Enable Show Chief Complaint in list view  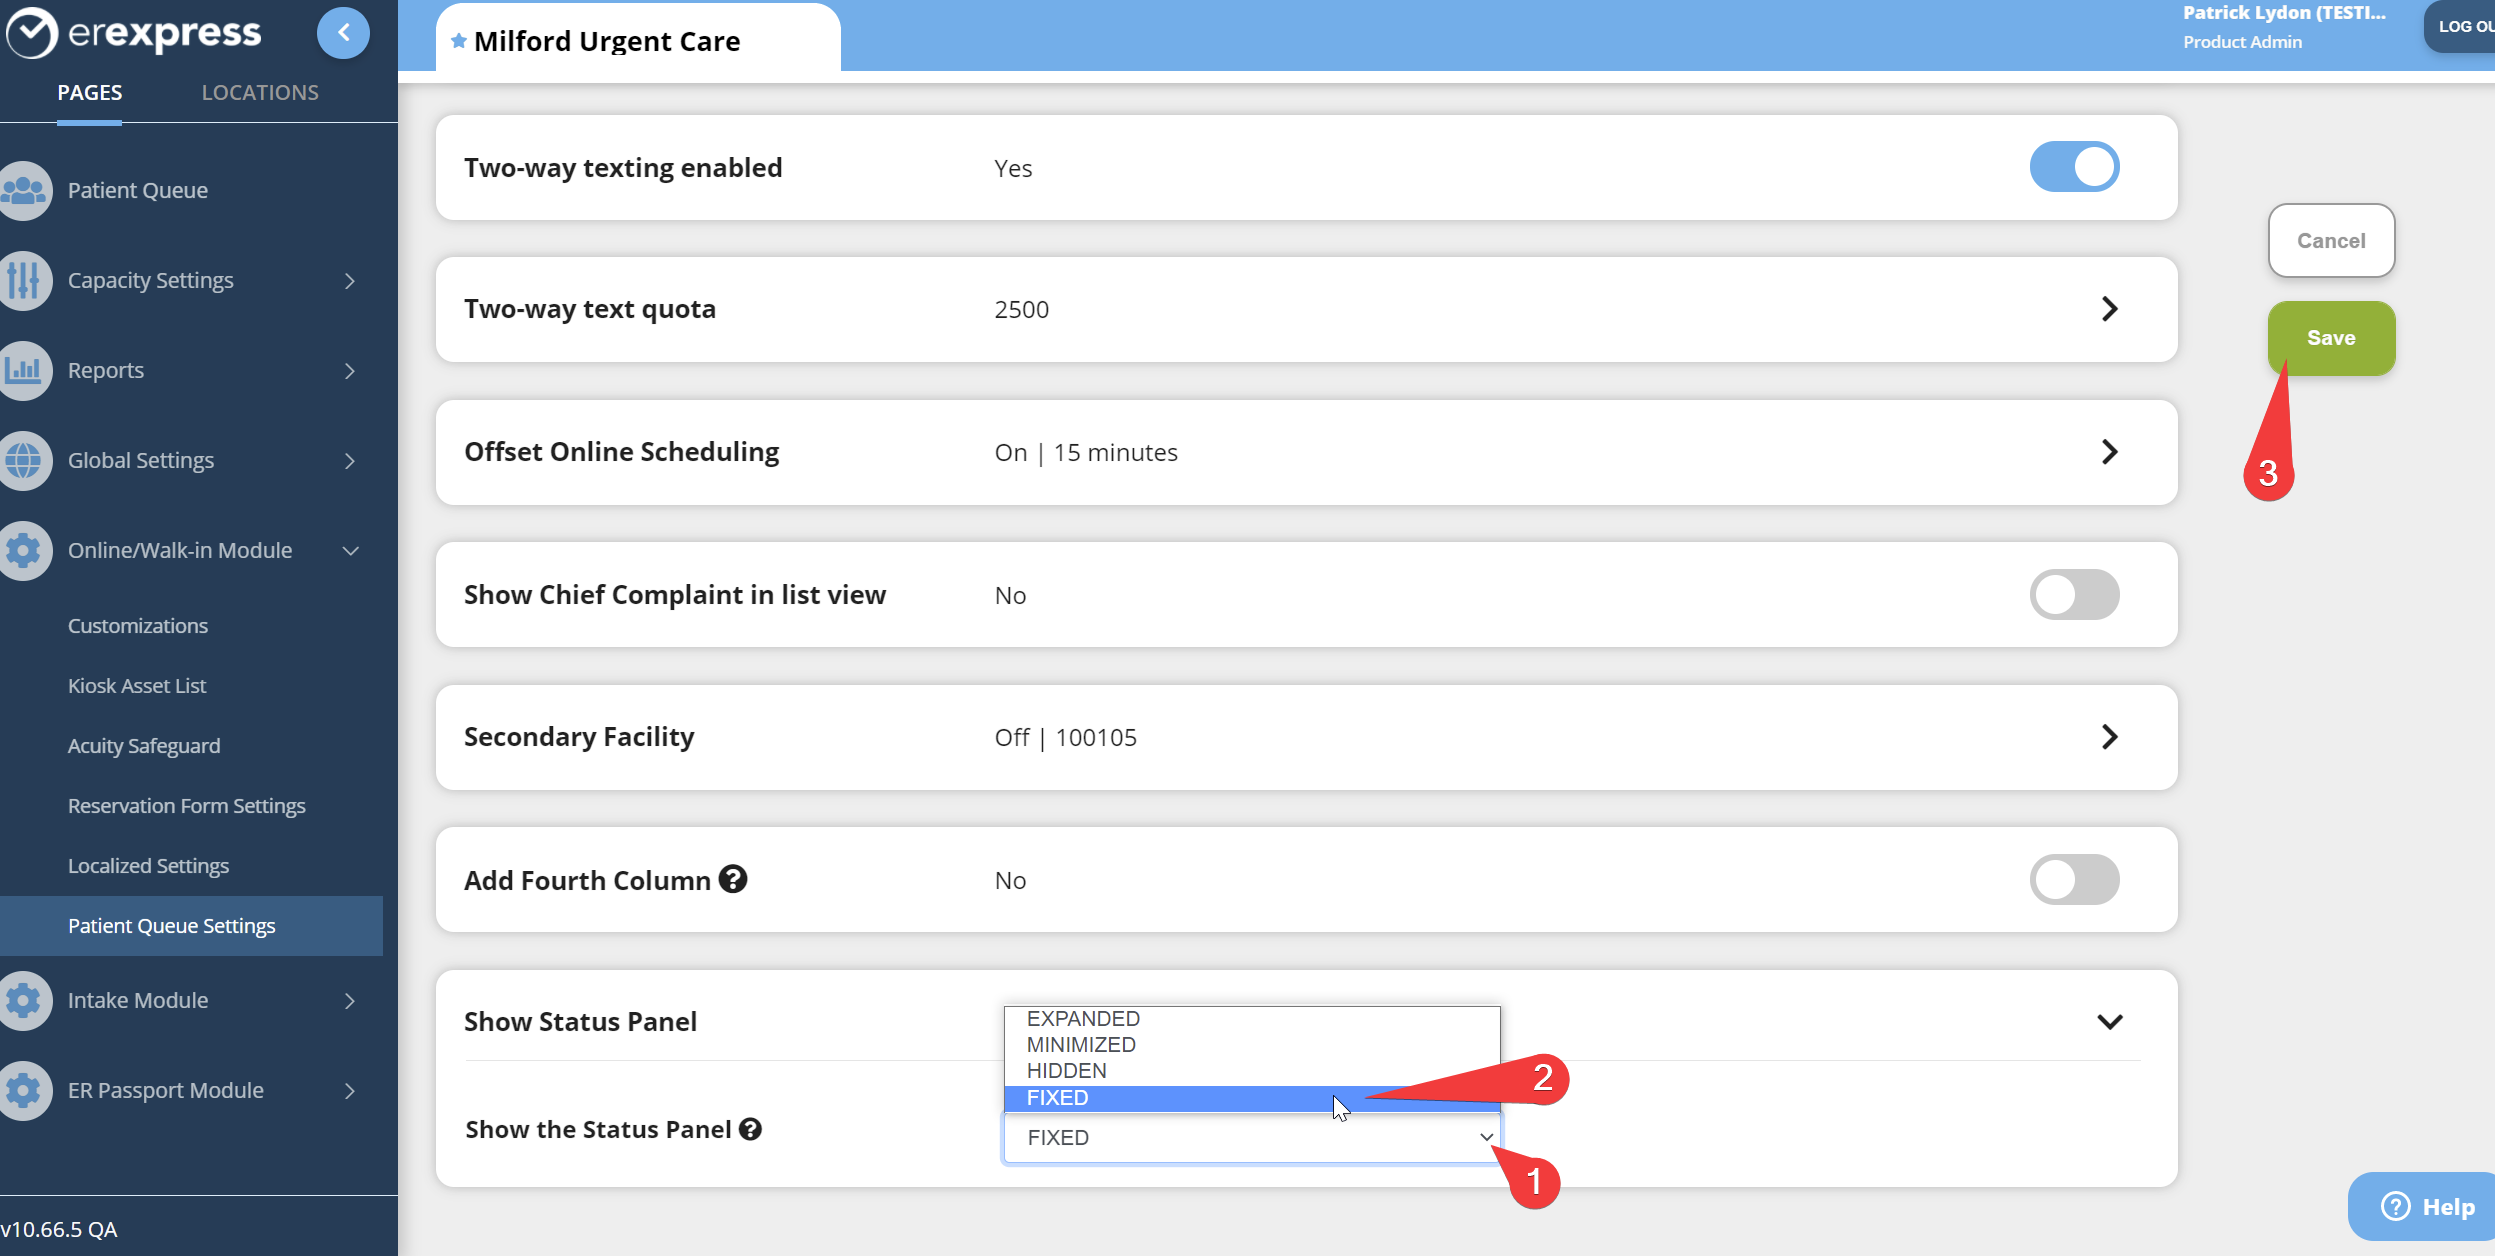click(2074, 595)
